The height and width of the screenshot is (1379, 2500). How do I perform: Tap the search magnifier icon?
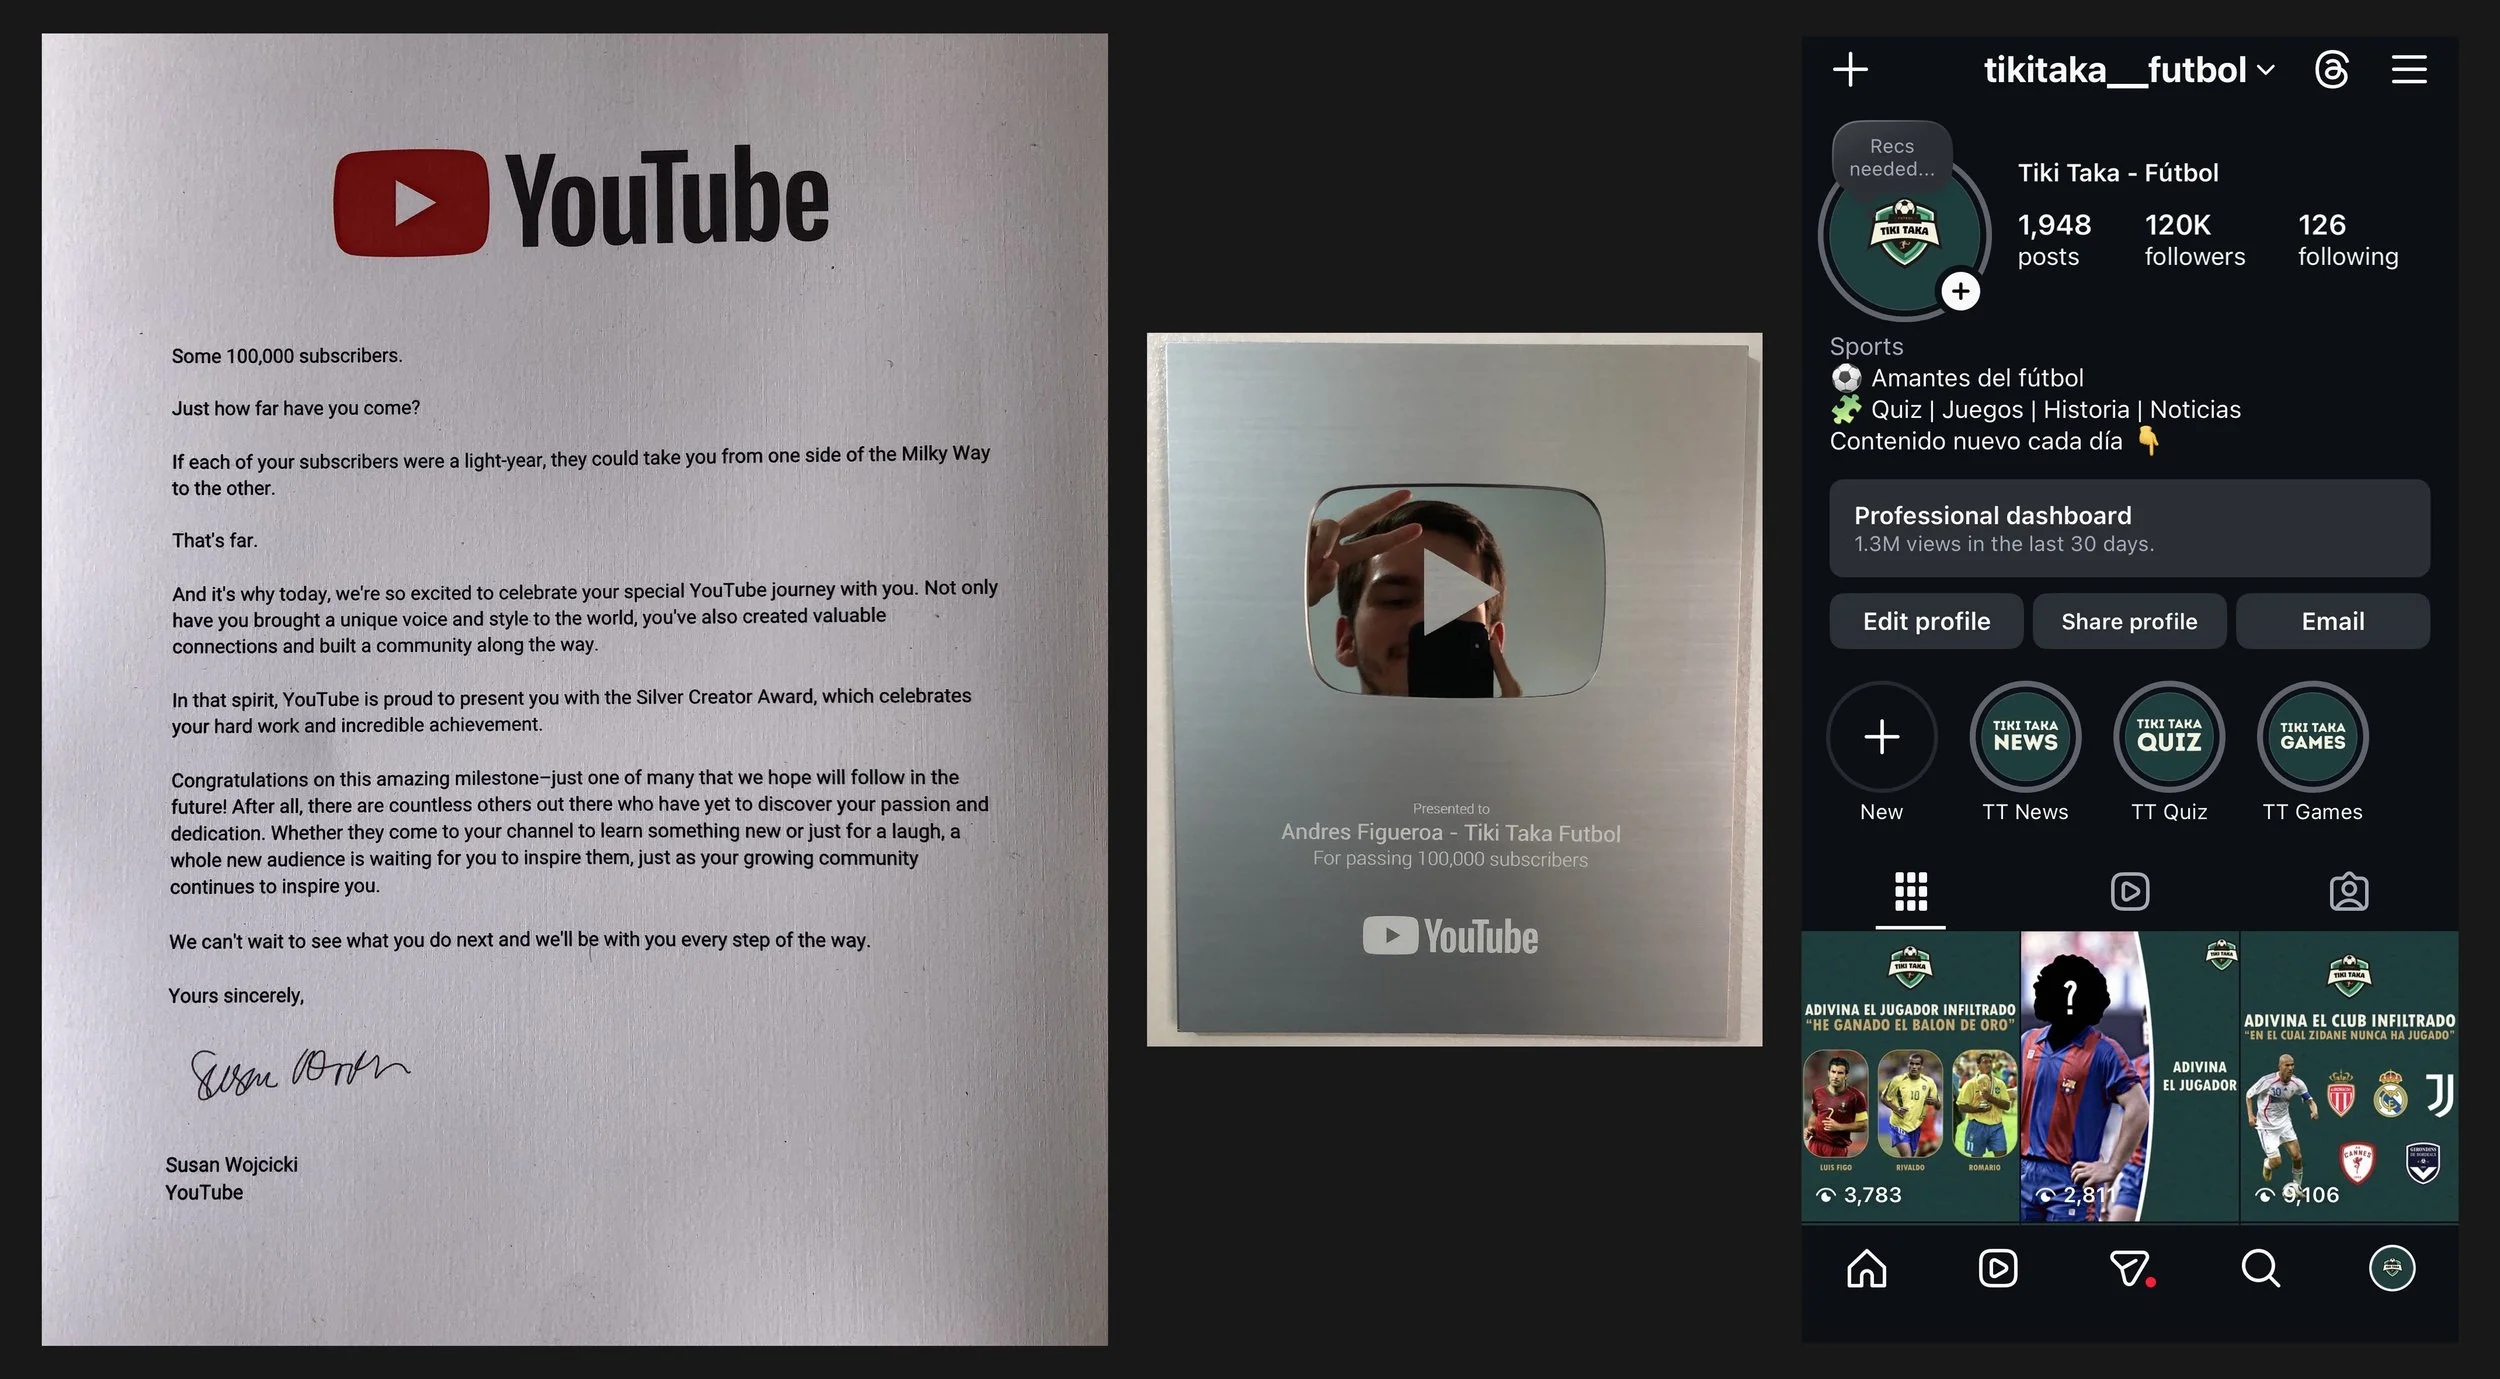(x=2260, y=1268)
